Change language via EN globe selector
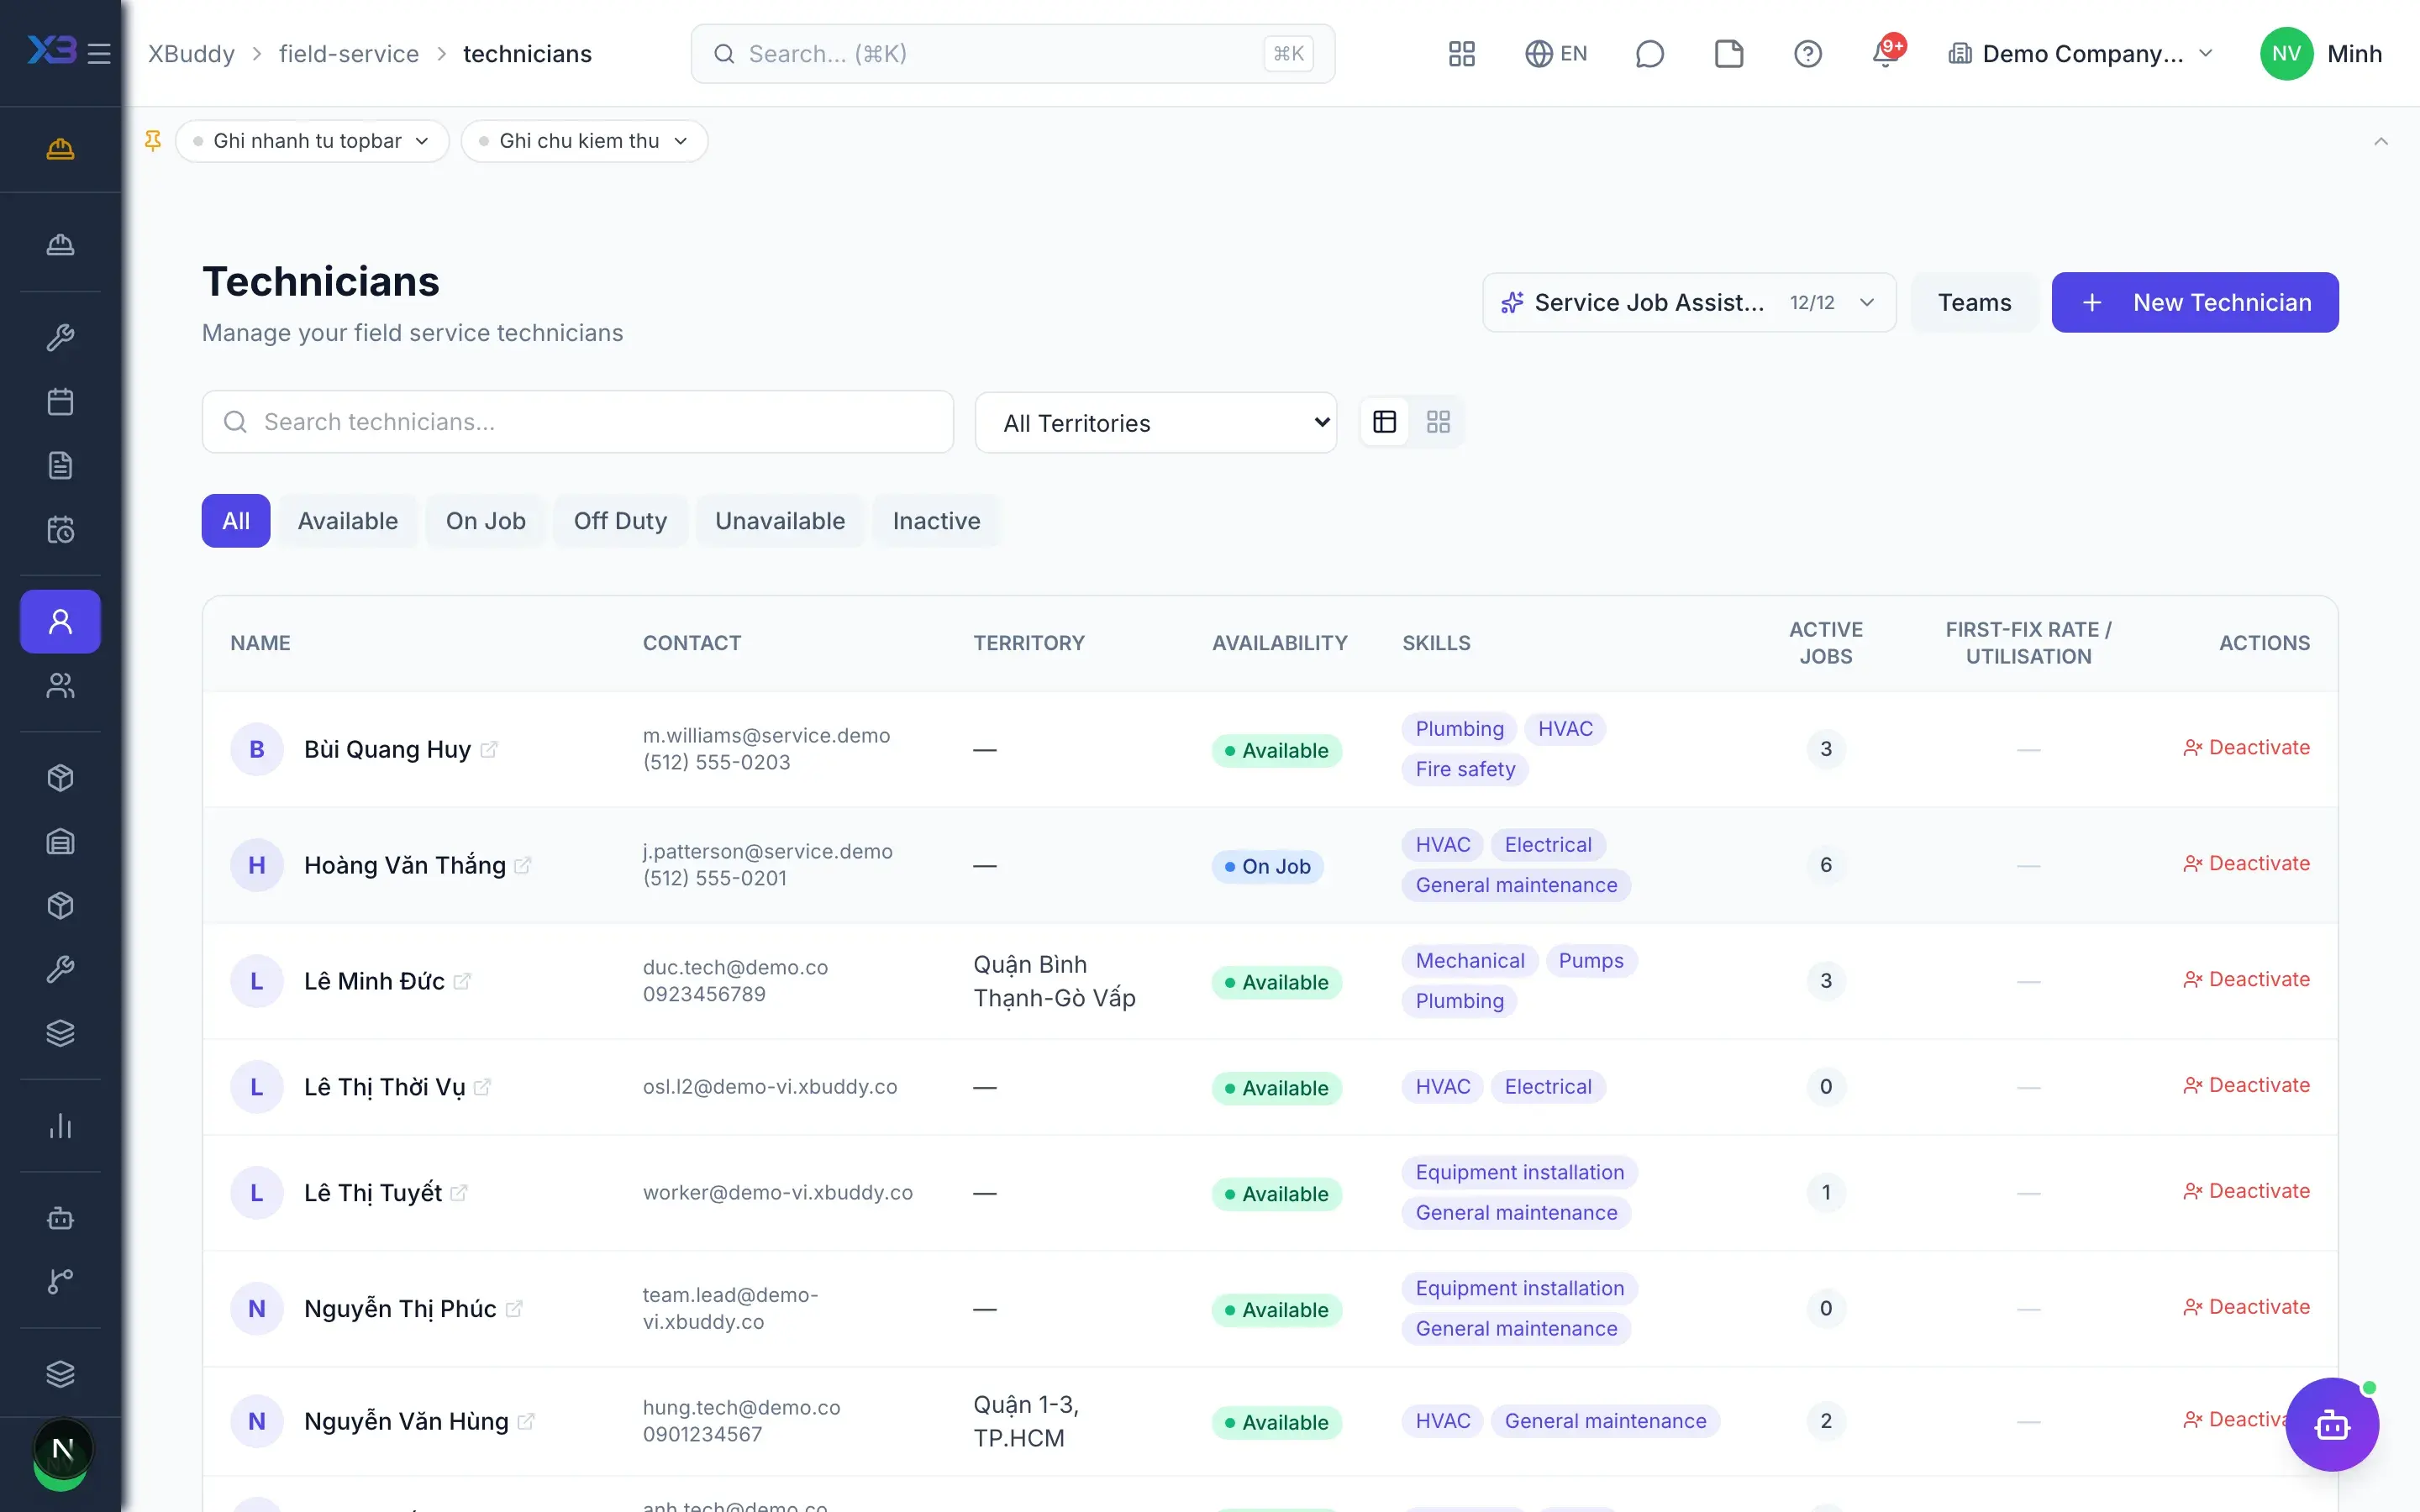This screenshot has width=2420, height=1512. tap(1556, 53)
